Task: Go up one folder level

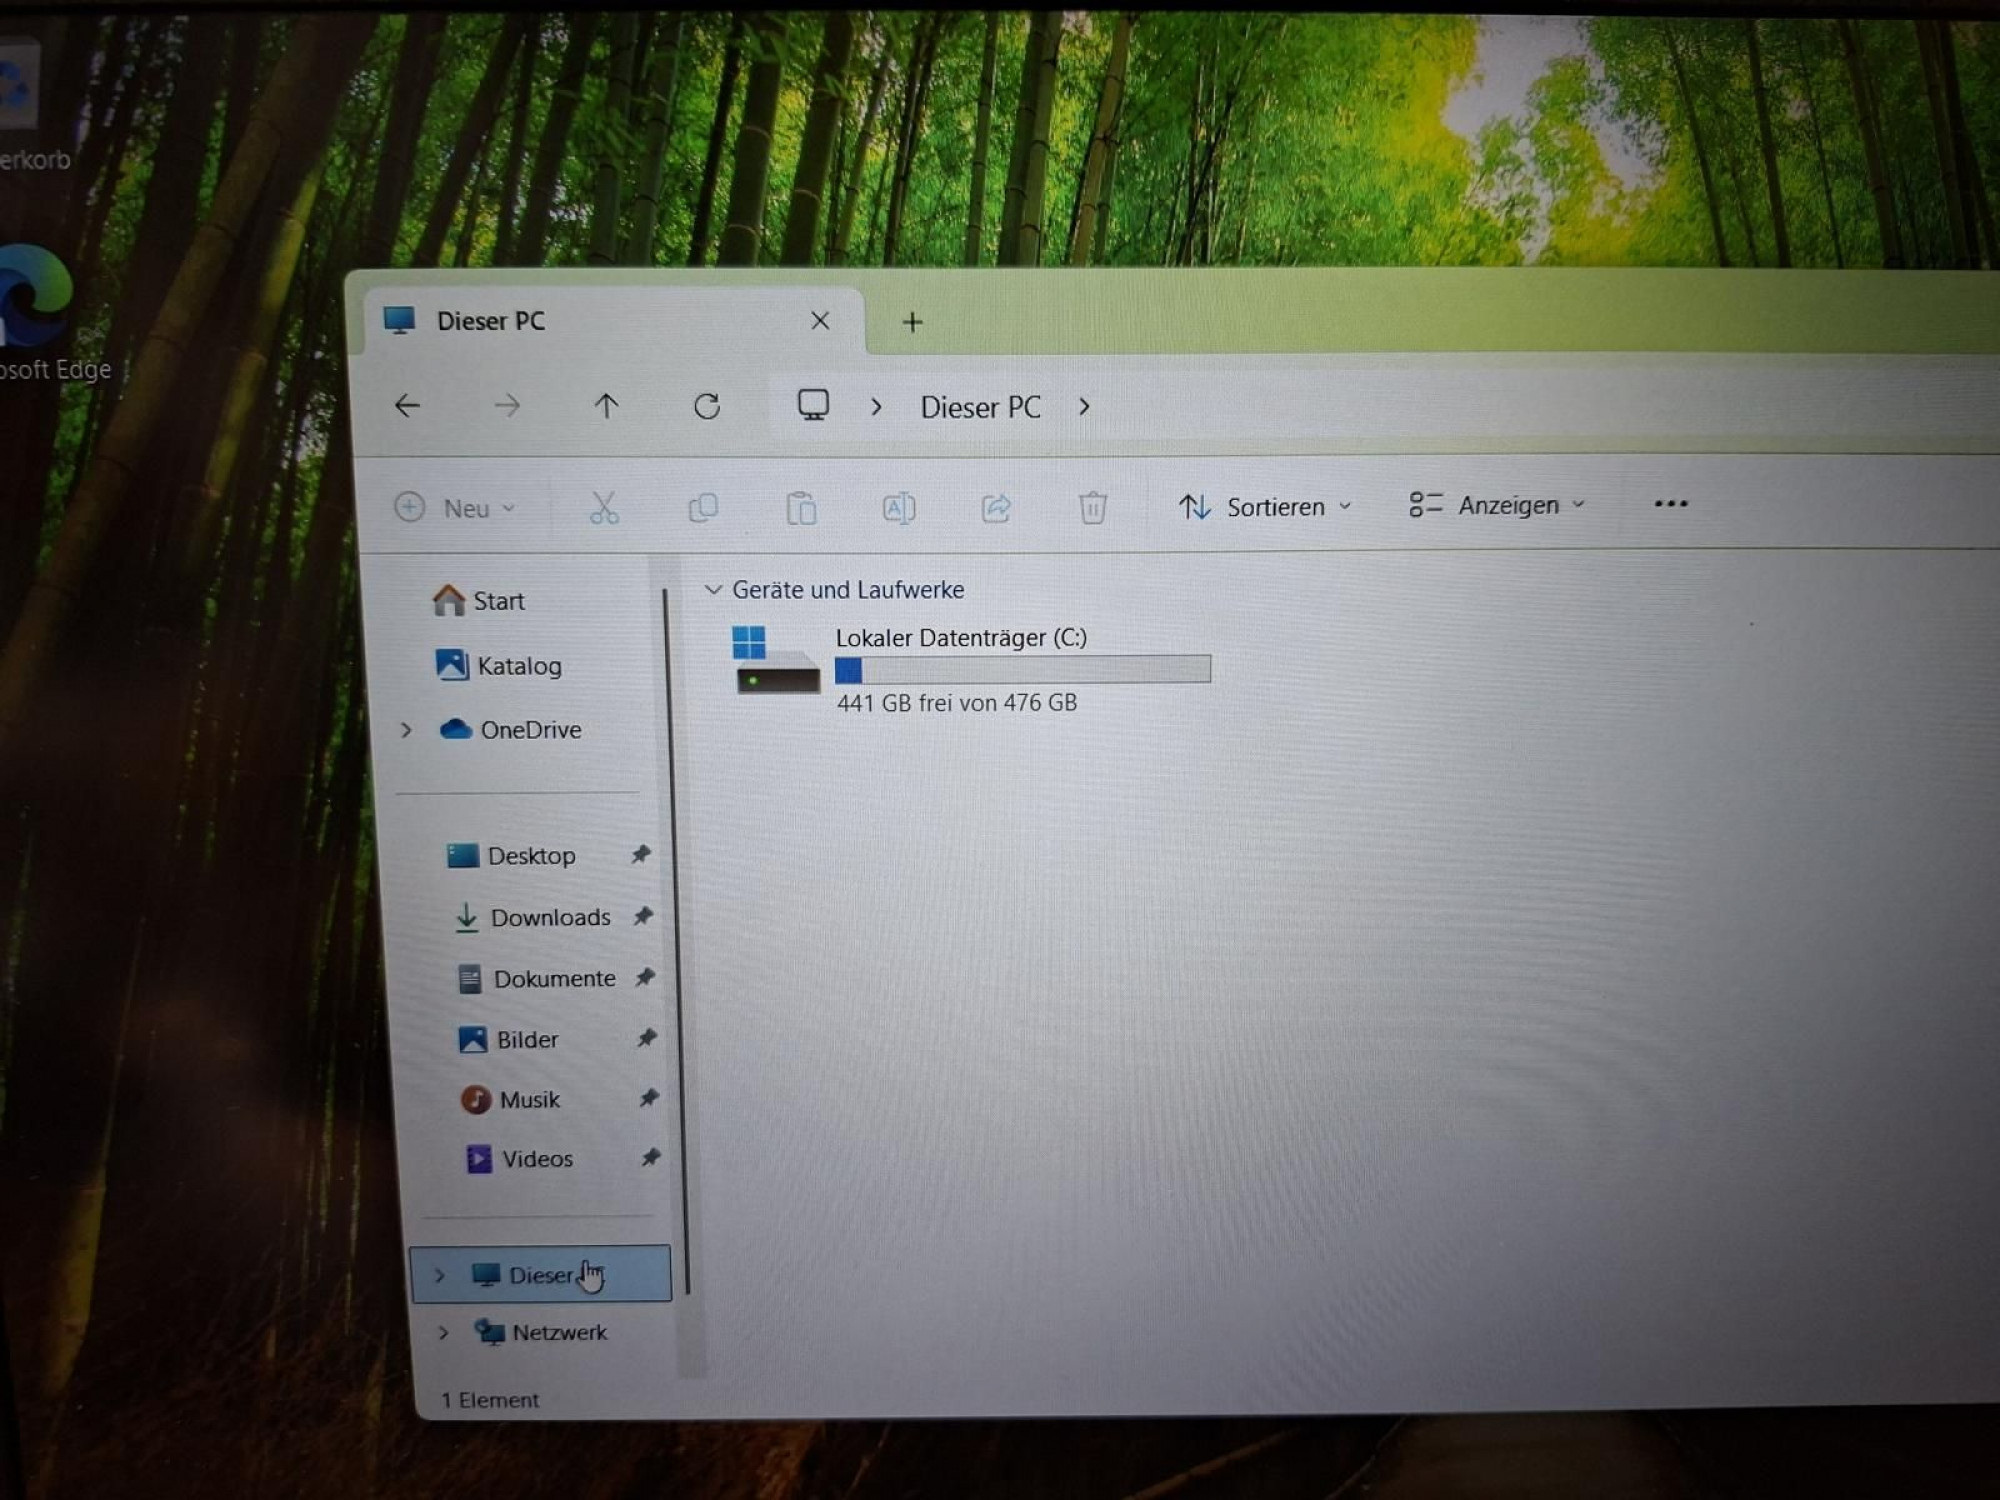Action: pos(606,406)
